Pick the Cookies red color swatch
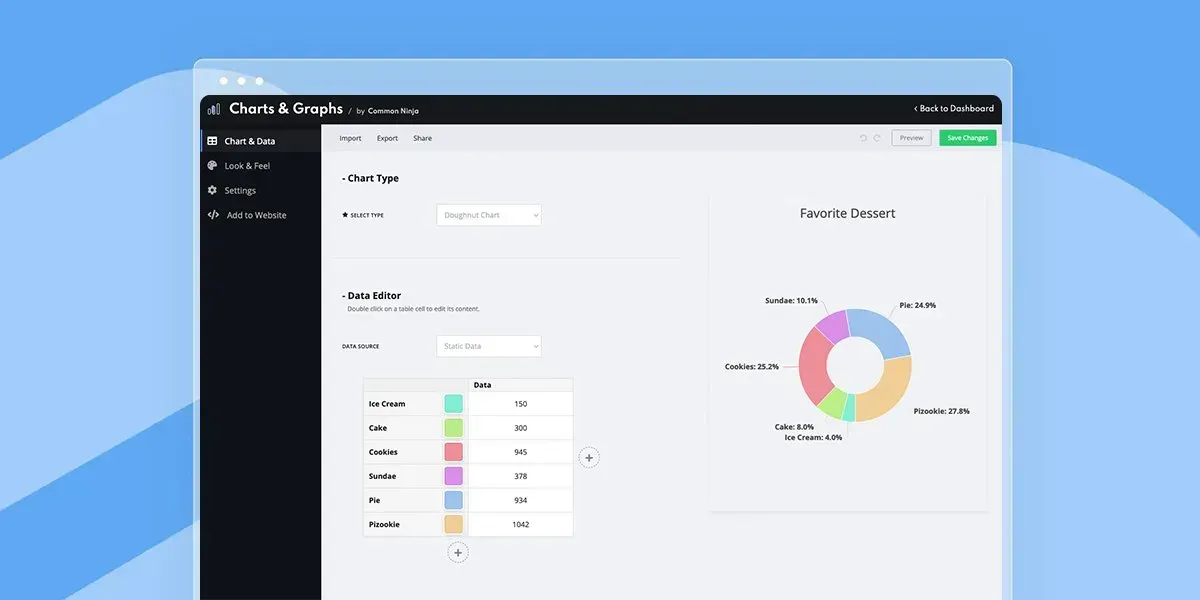 (453, 452)
